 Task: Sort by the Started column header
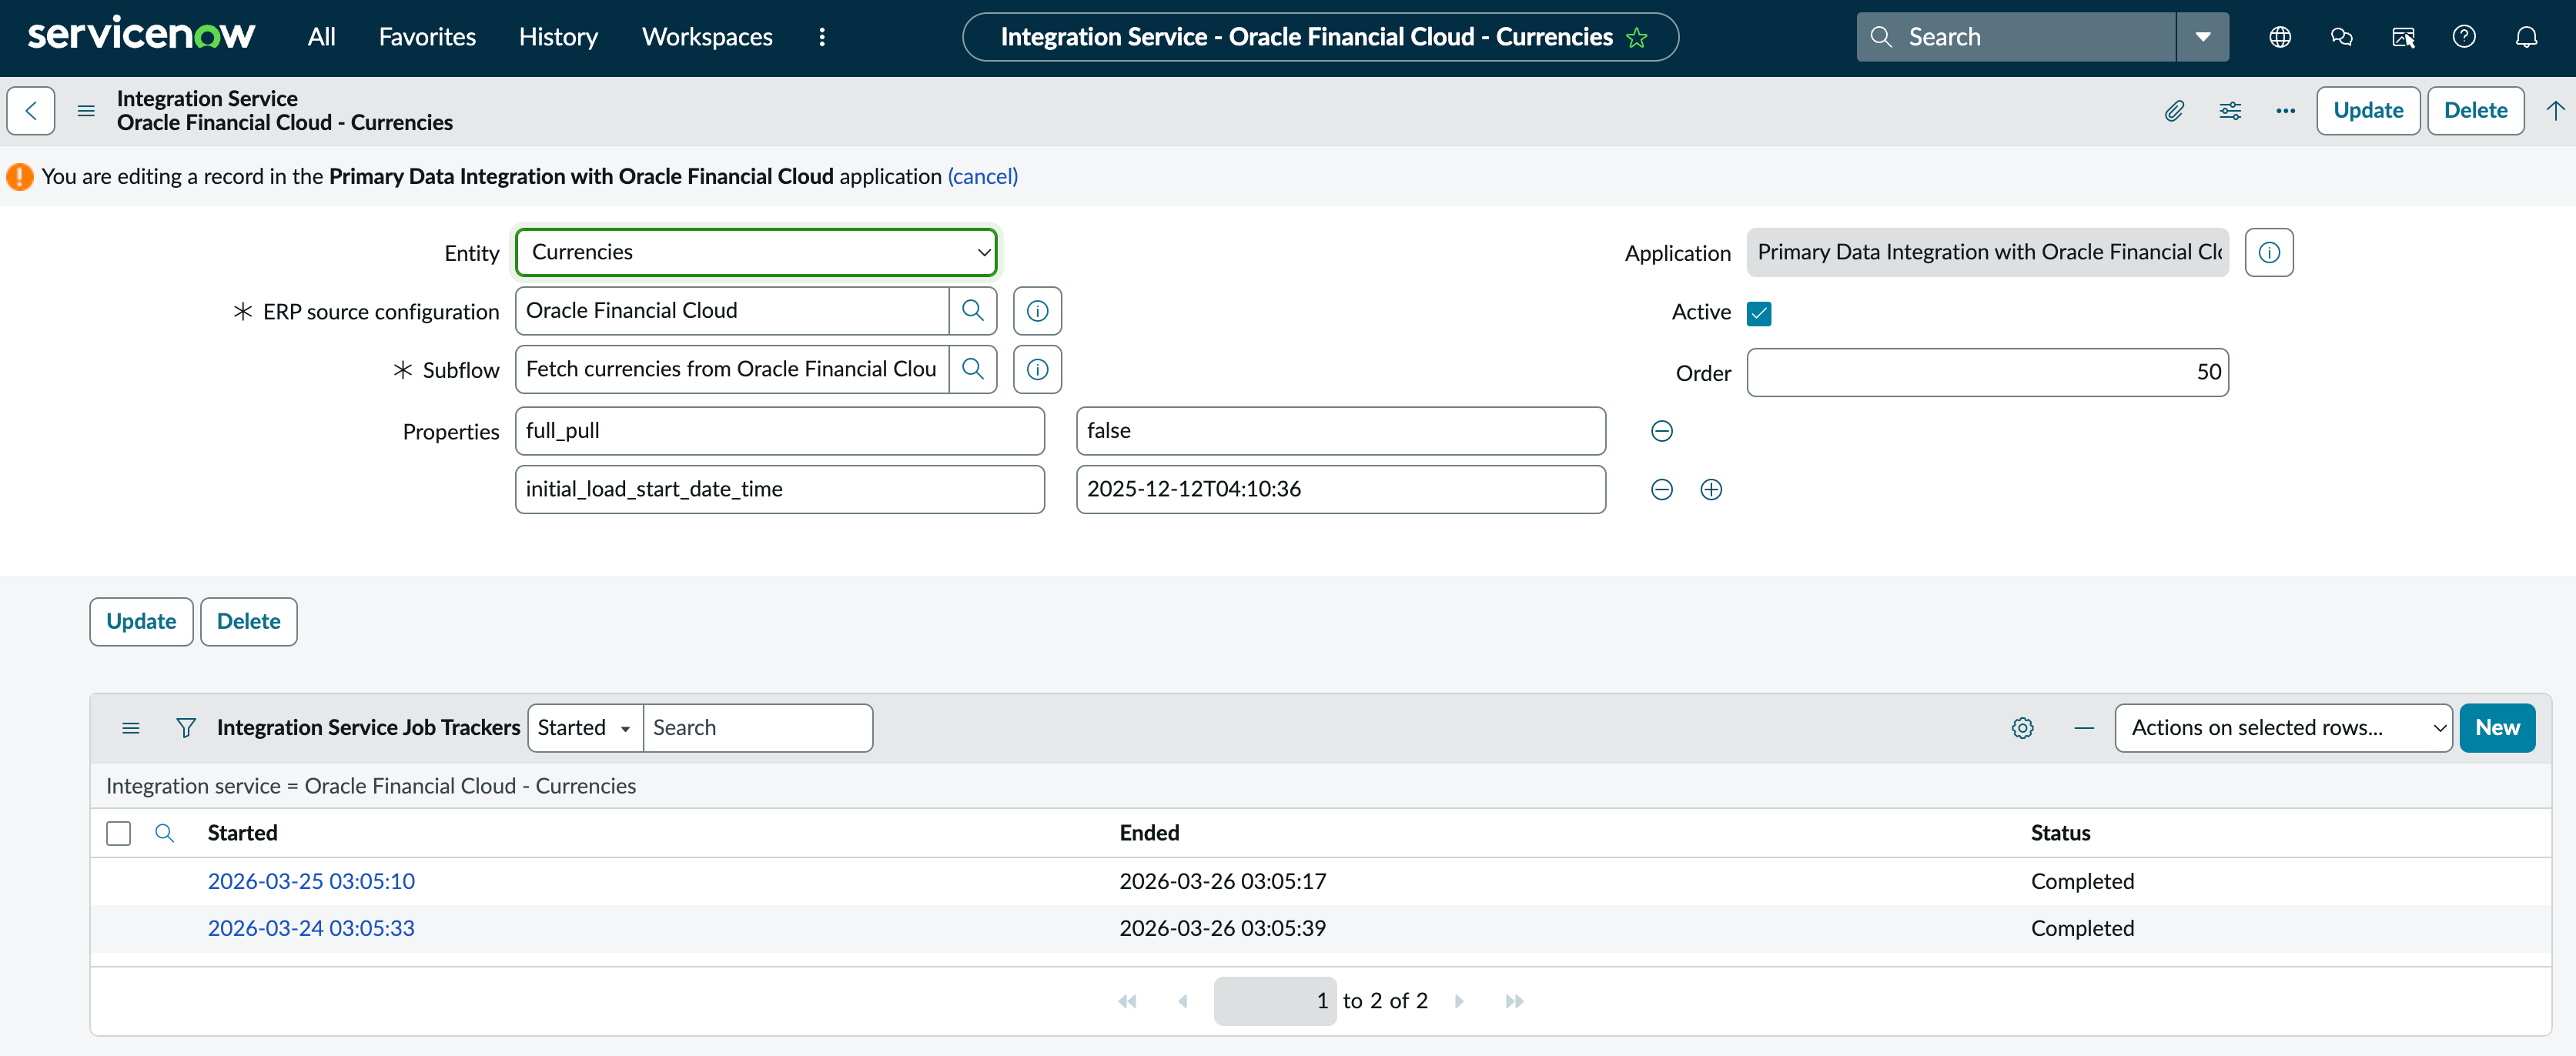click(x=242, y=833)
